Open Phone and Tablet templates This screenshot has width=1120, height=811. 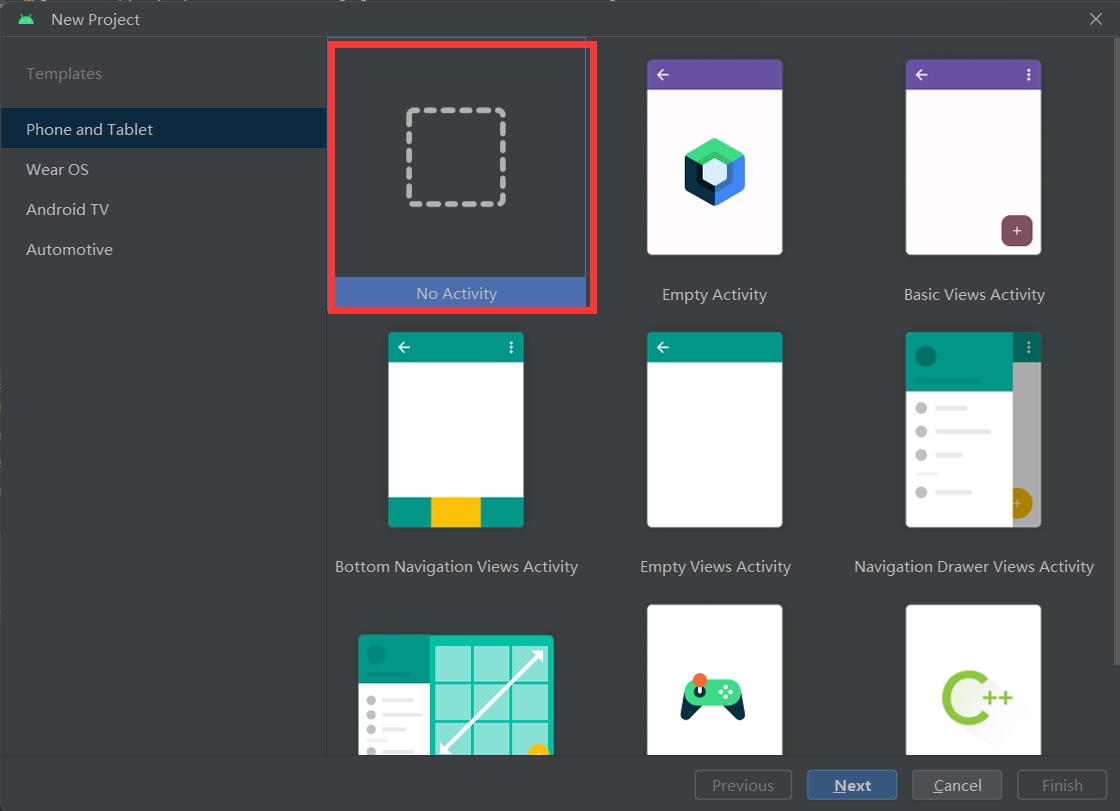point(164,129)
